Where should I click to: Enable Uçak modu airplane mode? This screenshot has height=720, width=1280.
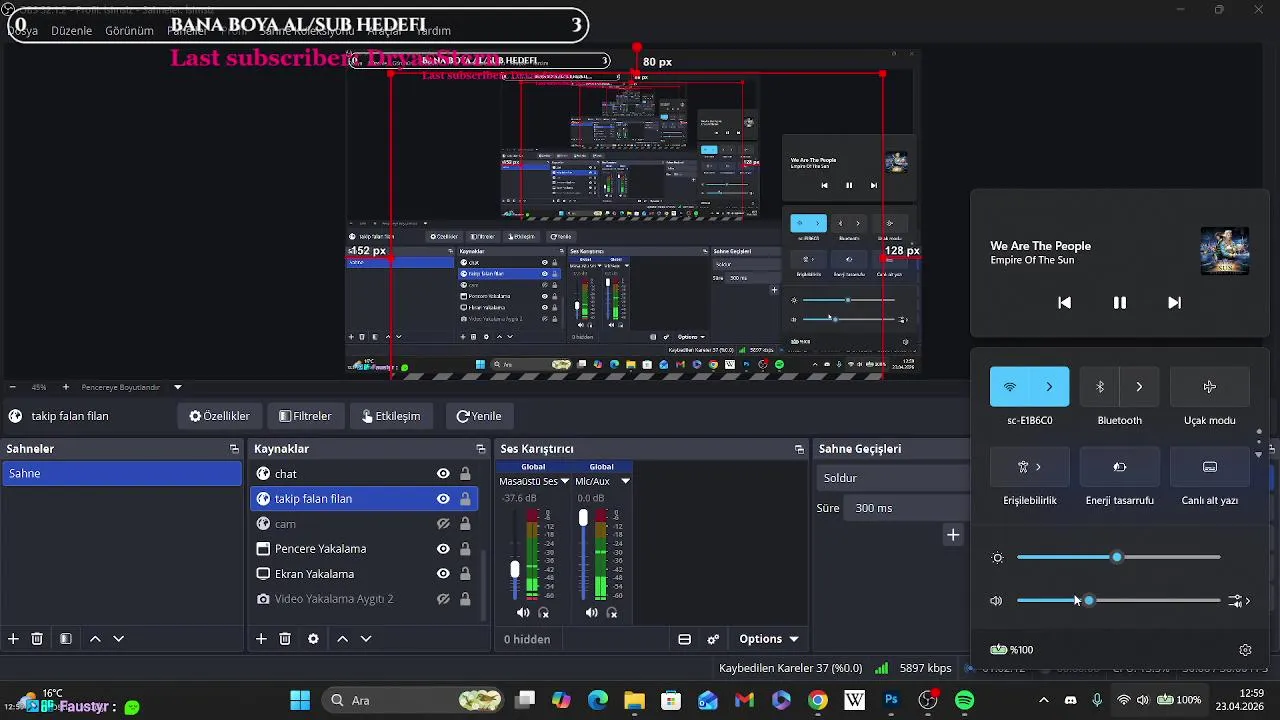click(x=1210, y=387)
